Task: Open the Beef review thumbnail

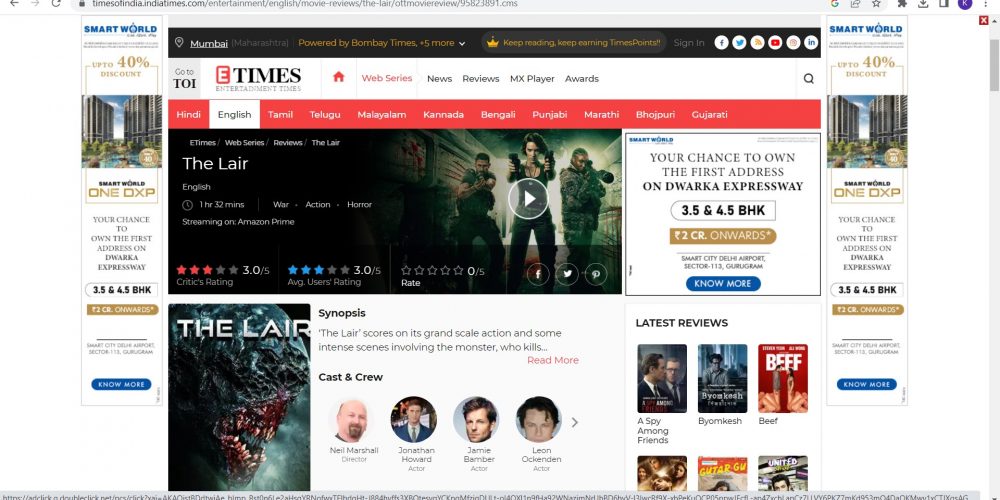Action: pyautogui.click(x=783, y=378)
